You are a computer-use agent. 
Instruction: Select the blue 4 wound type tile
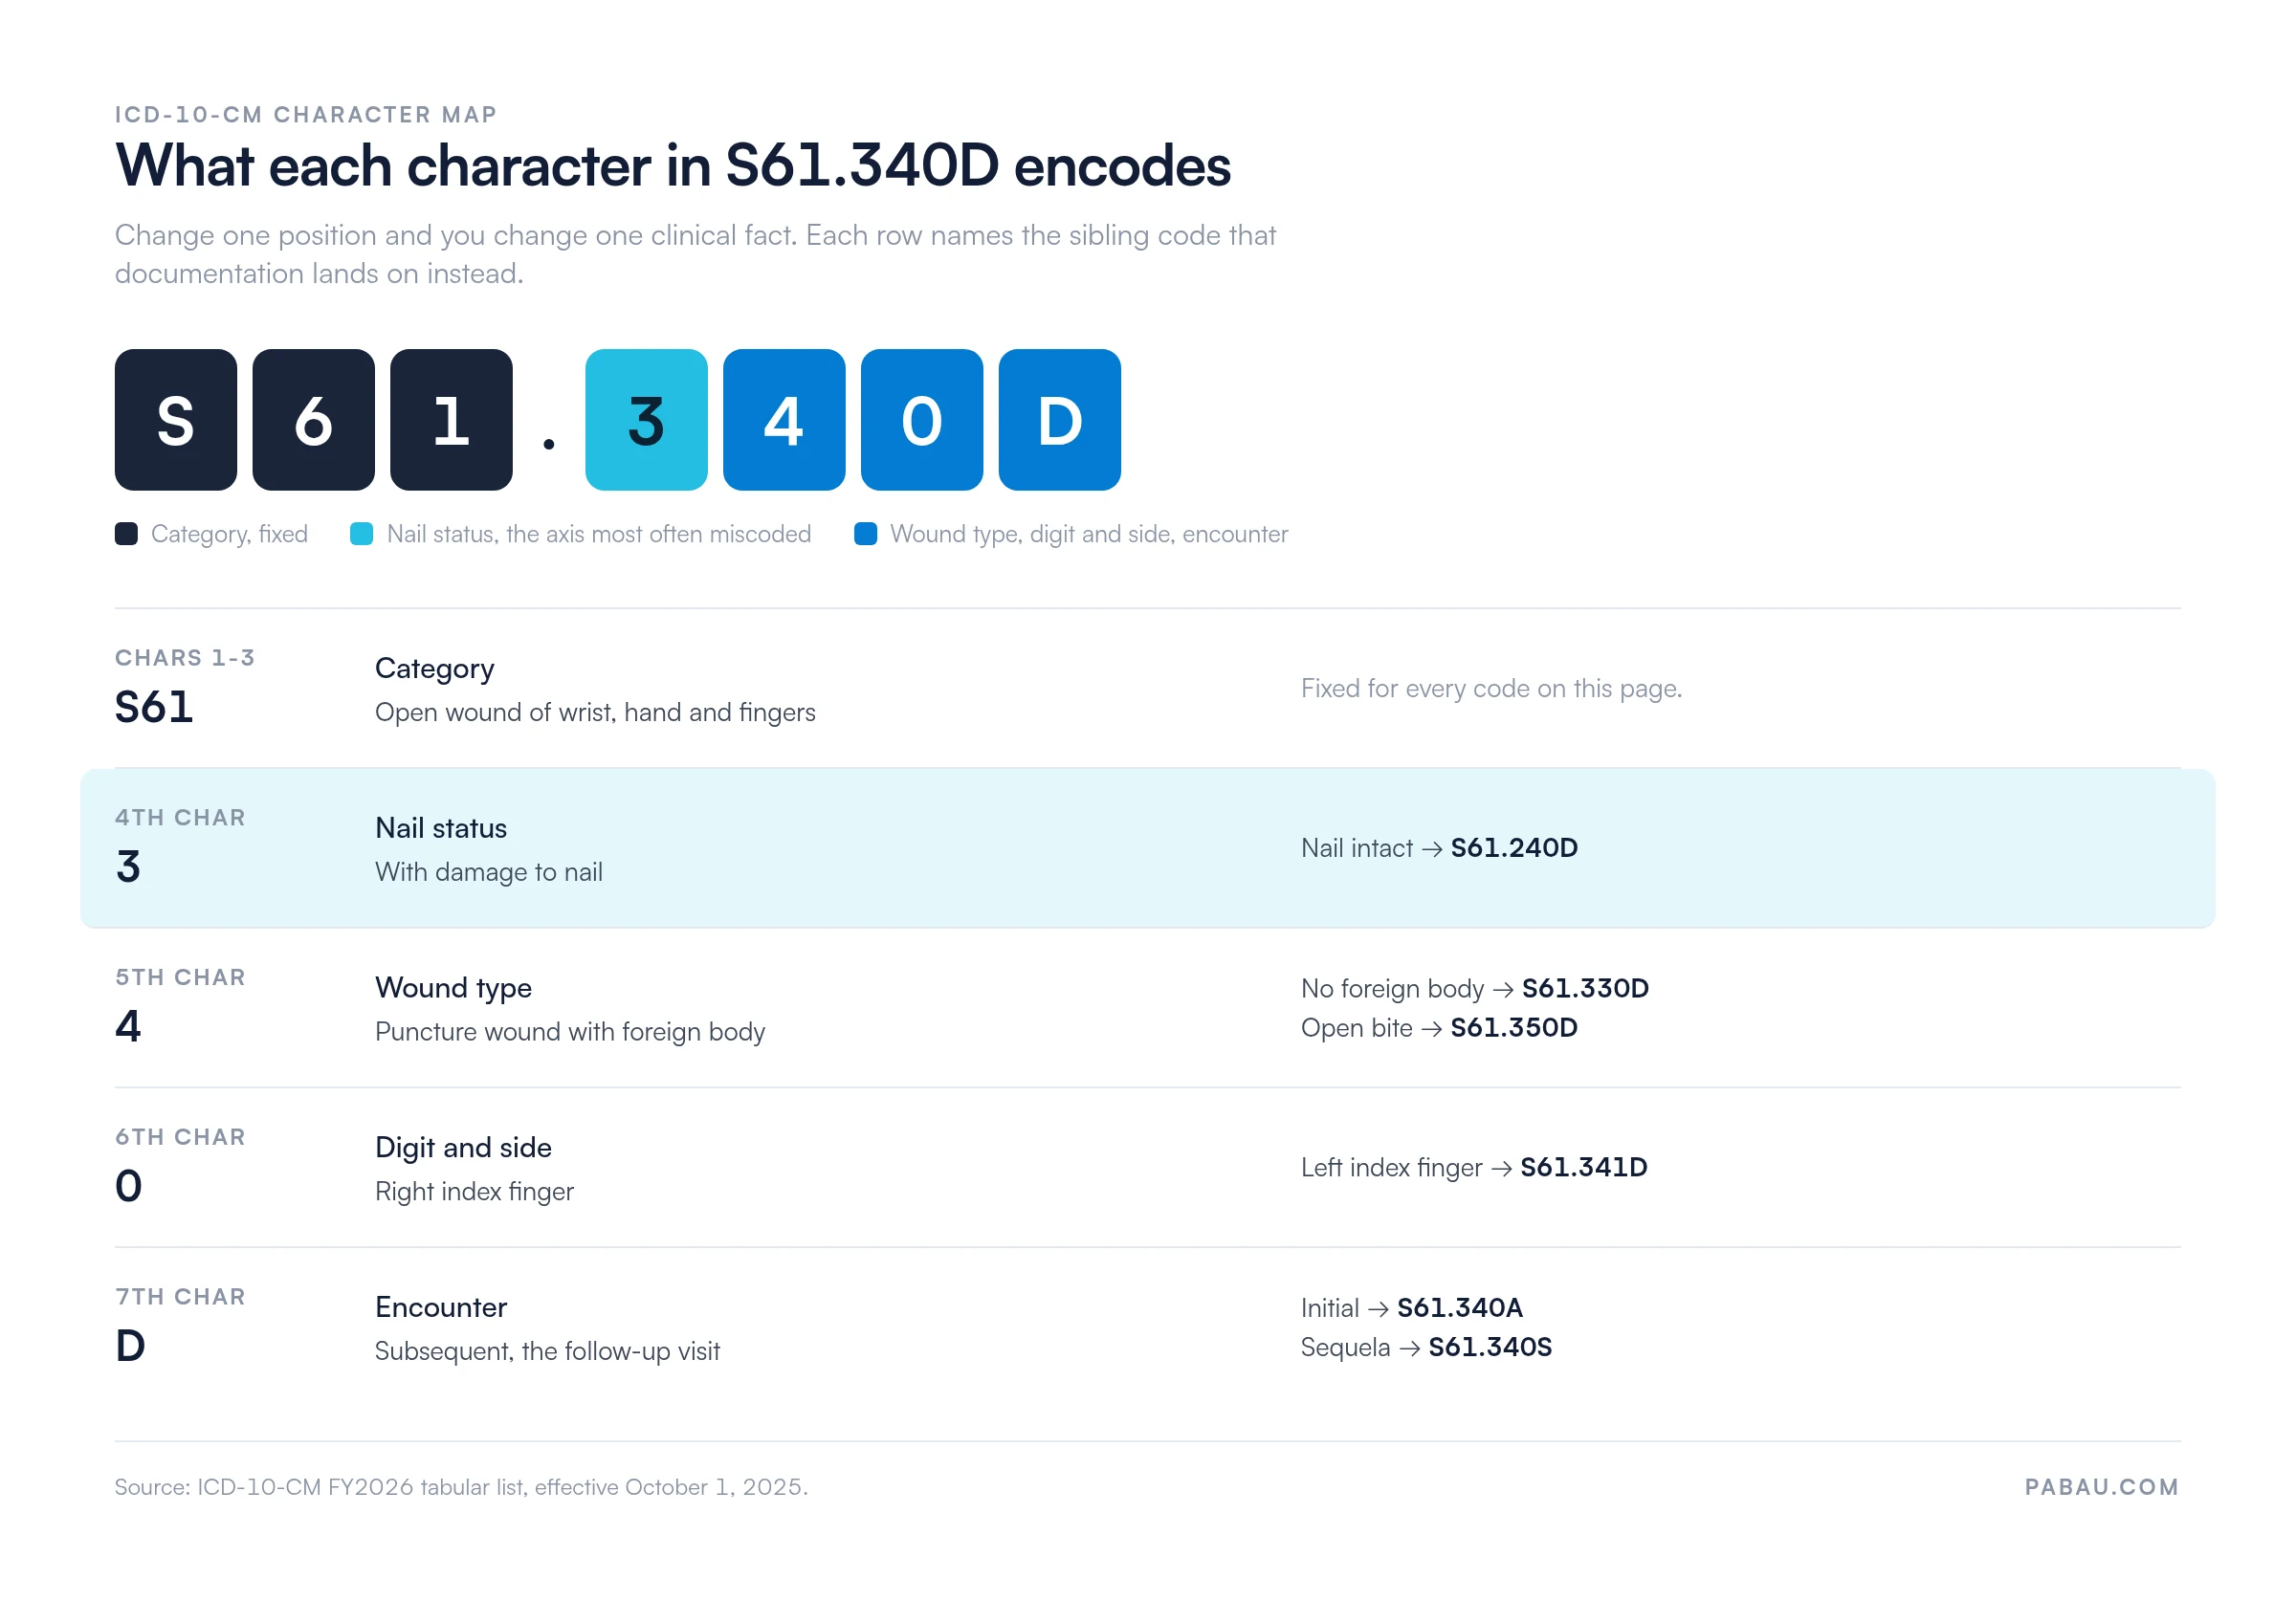784,420
